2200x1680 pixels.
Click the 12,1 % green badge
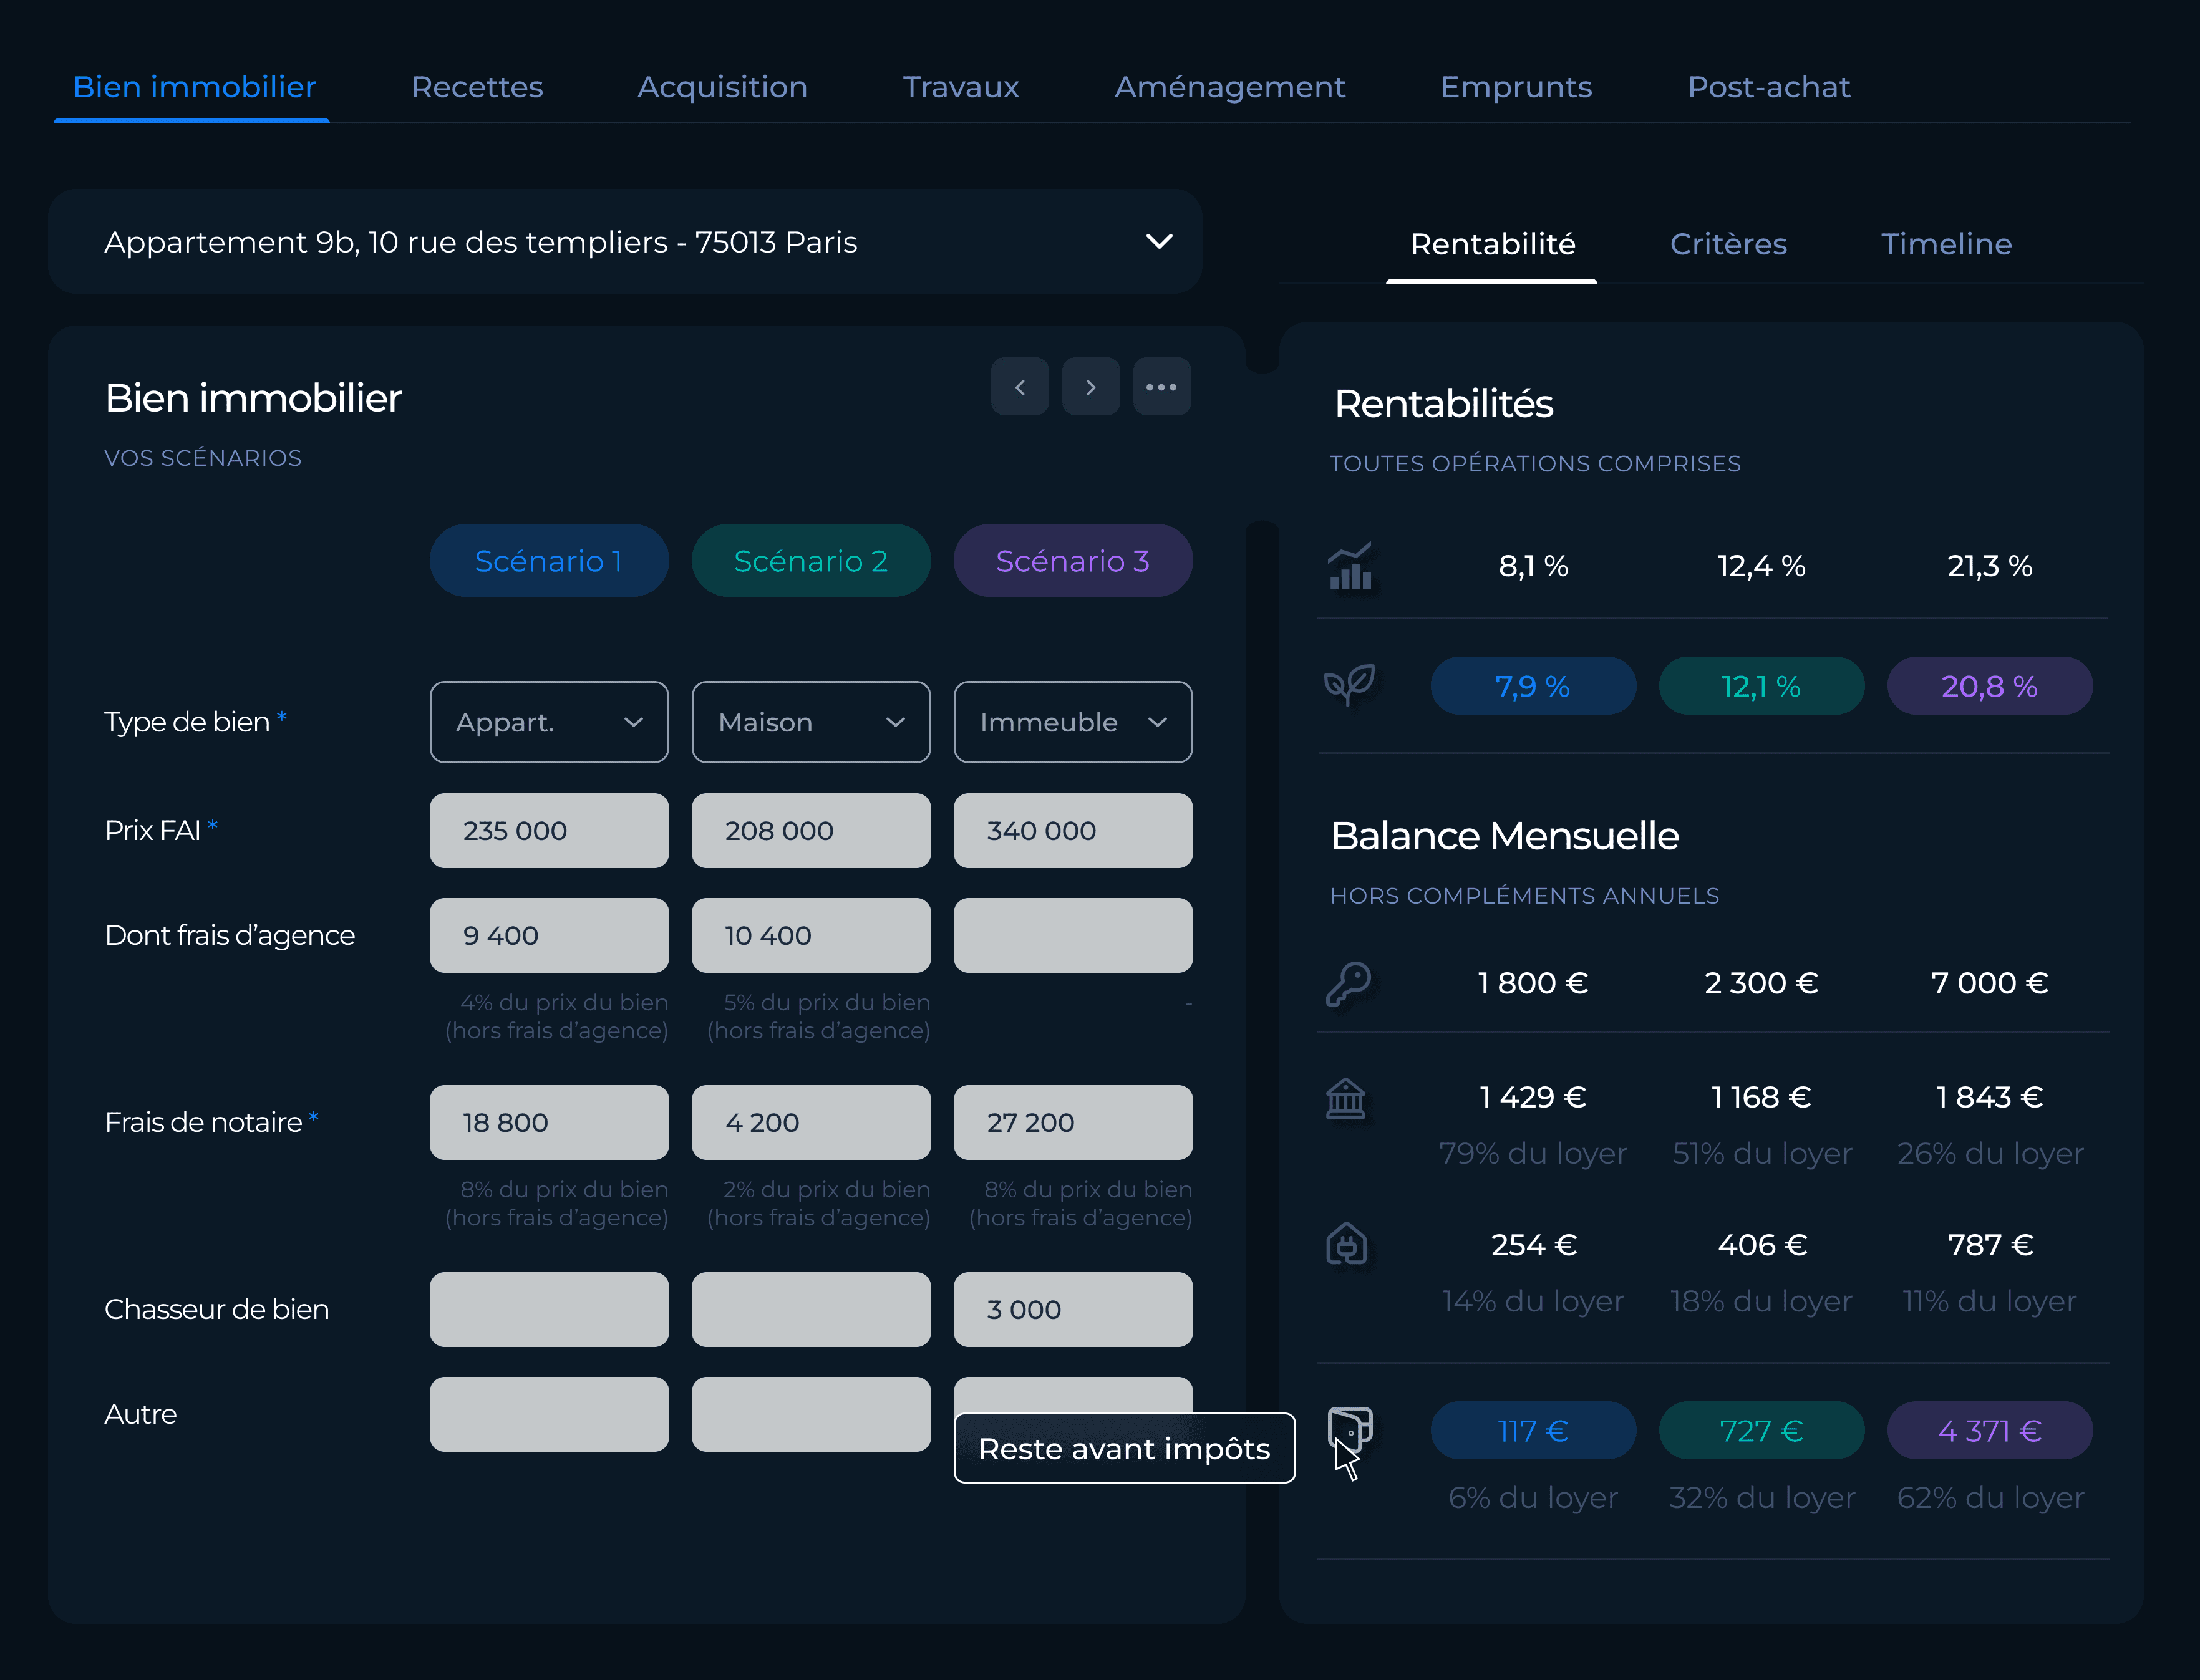tap(1761, 686)
